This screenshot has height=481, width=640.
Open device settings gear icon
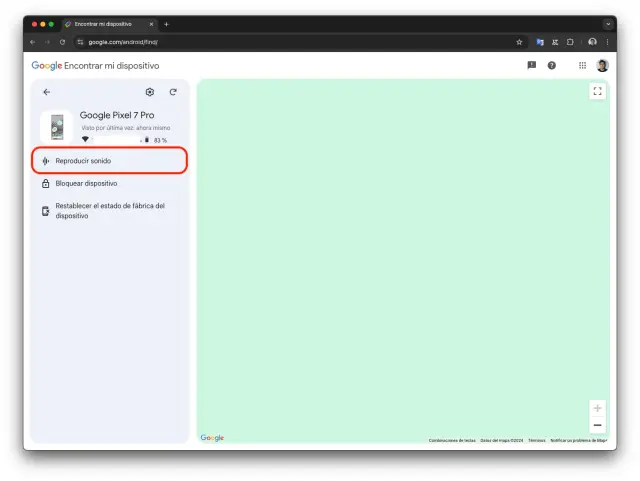150,92
